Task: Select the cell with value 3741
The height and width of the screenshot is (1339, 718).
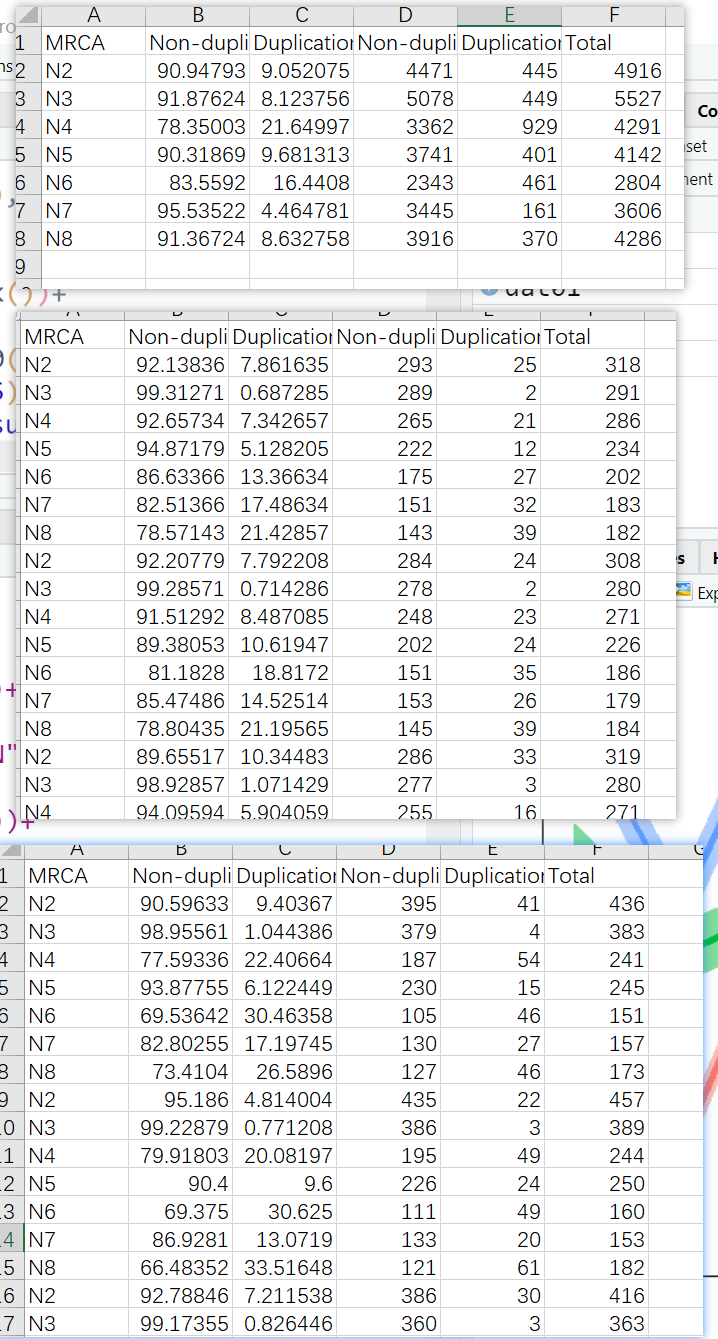Action: (405, 154)
